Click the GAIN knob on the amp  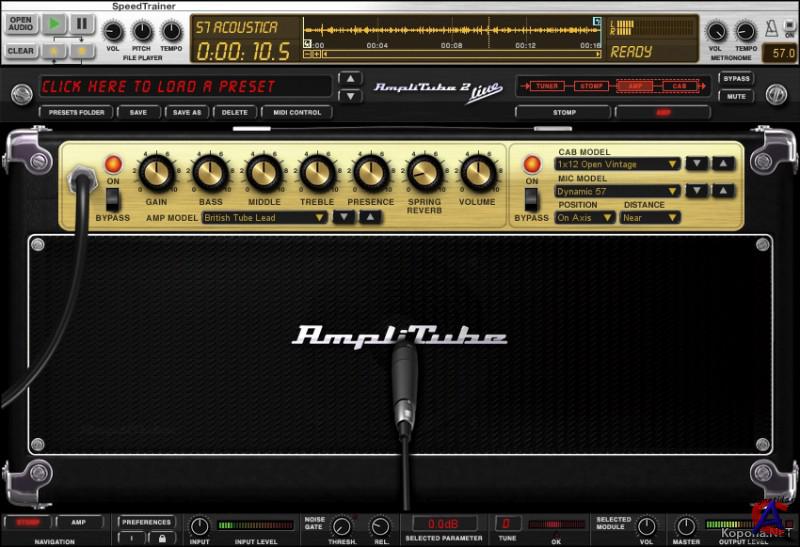[x=156, y=173]
